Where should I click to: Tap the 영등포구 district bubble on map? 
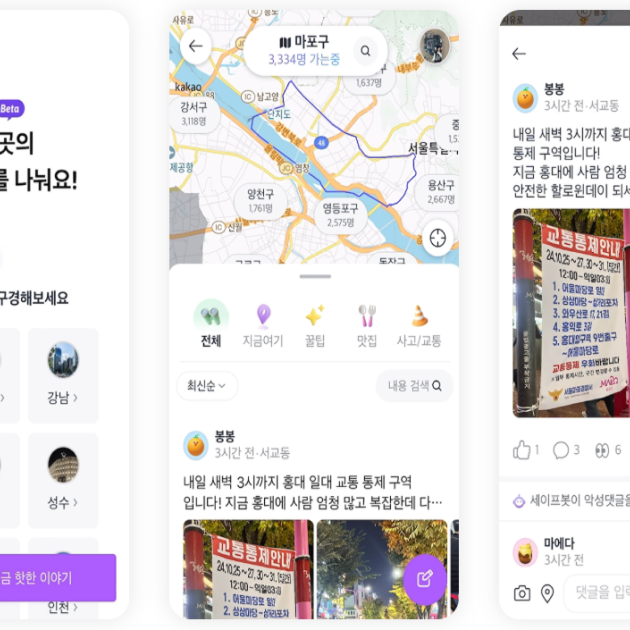[340, 215]
